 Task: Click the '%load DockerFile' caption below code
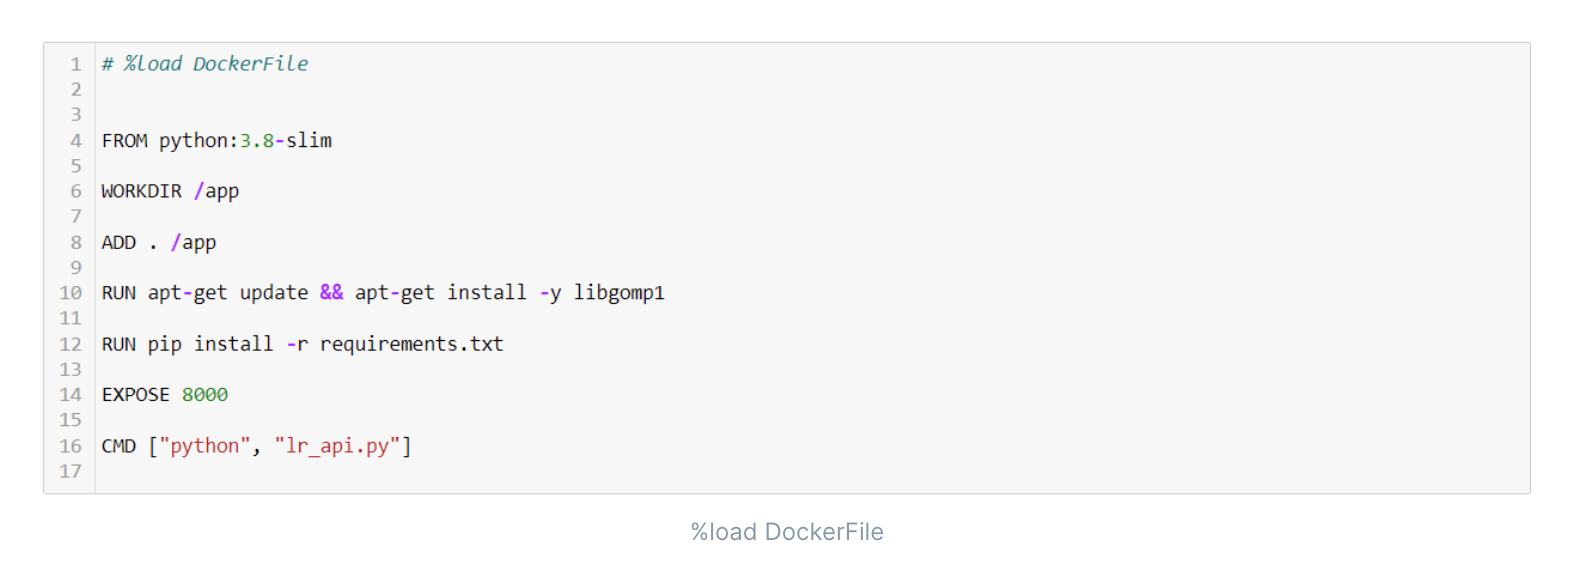point(787,532)
